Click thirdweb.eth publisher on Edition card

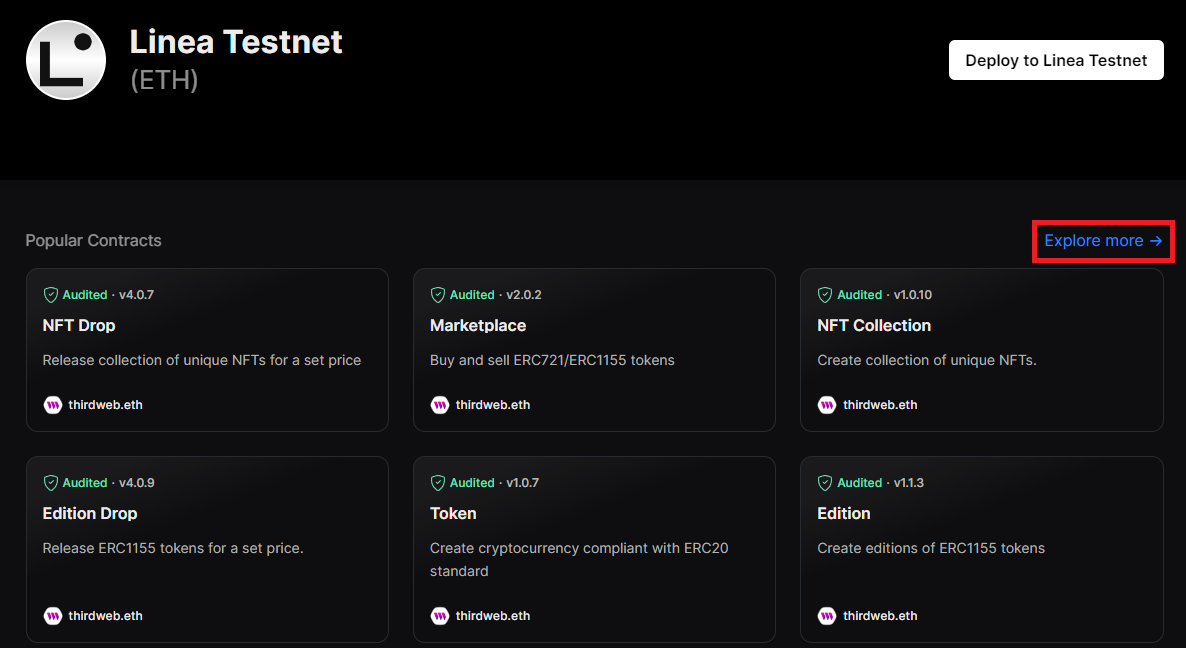880,615
